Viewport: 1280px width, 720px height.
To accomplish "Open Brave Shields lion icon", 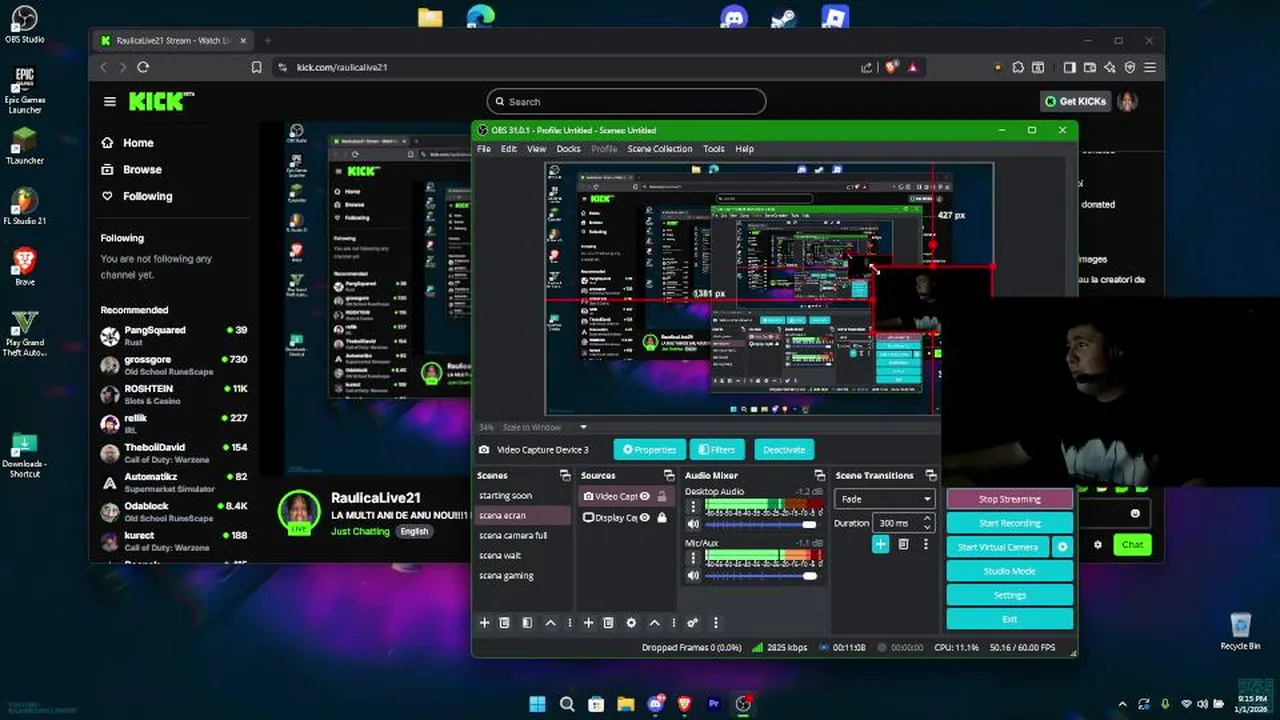I will coord(891,67).
